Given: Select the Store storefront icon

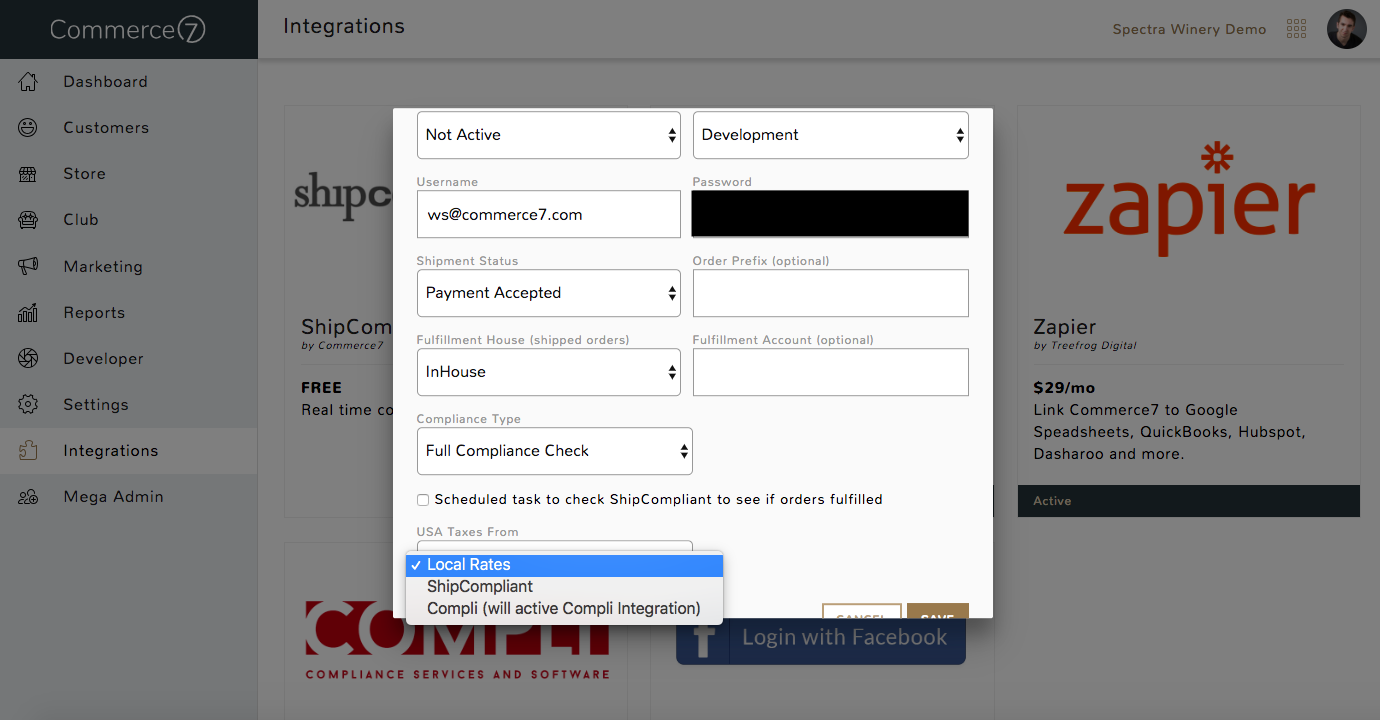Looking at the screenshot, I should pos(28,174).
